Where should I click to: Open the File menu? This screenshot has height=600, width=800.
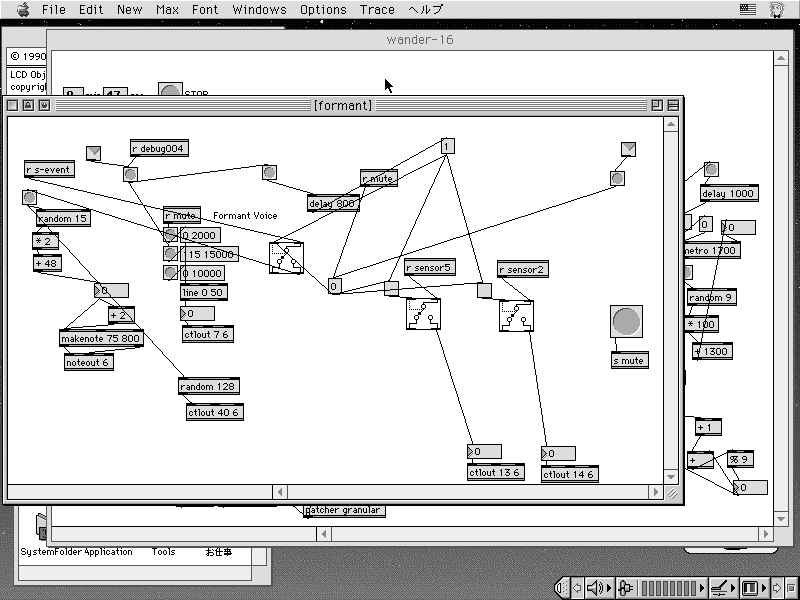tap(54, 10)
